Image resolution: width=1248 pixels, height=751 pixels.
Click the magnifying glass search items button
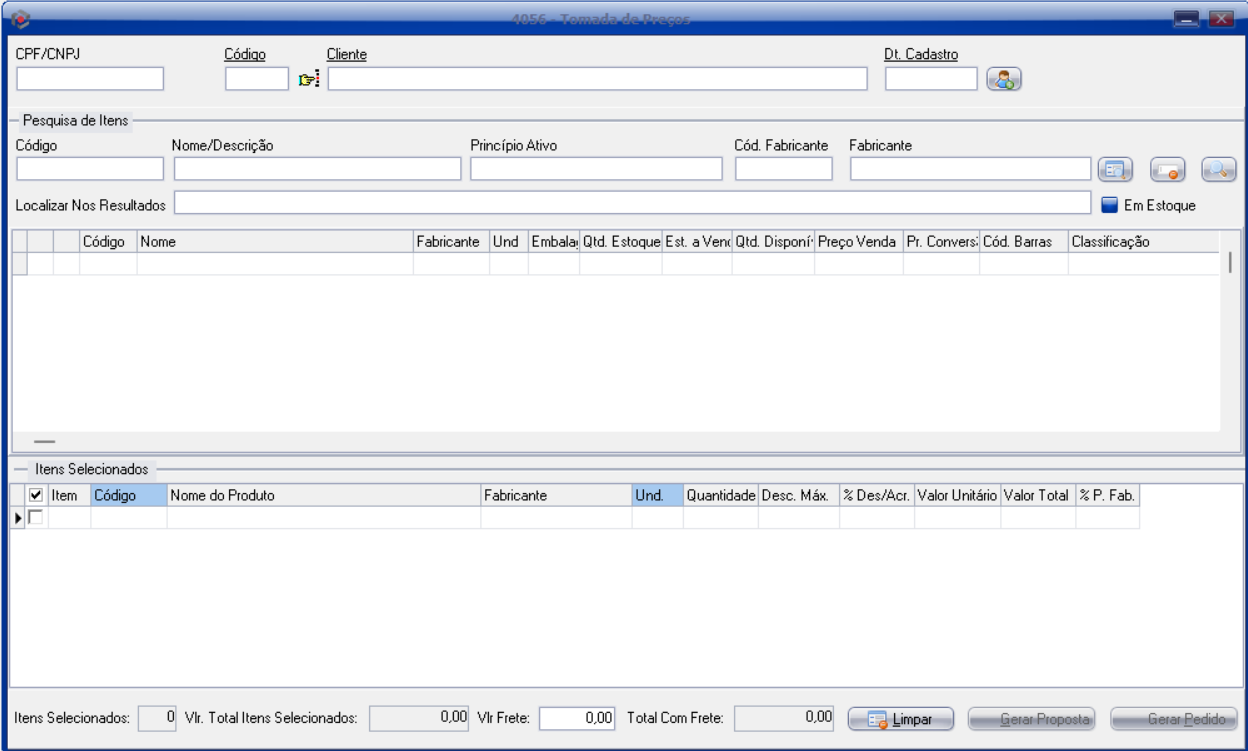1219,170
